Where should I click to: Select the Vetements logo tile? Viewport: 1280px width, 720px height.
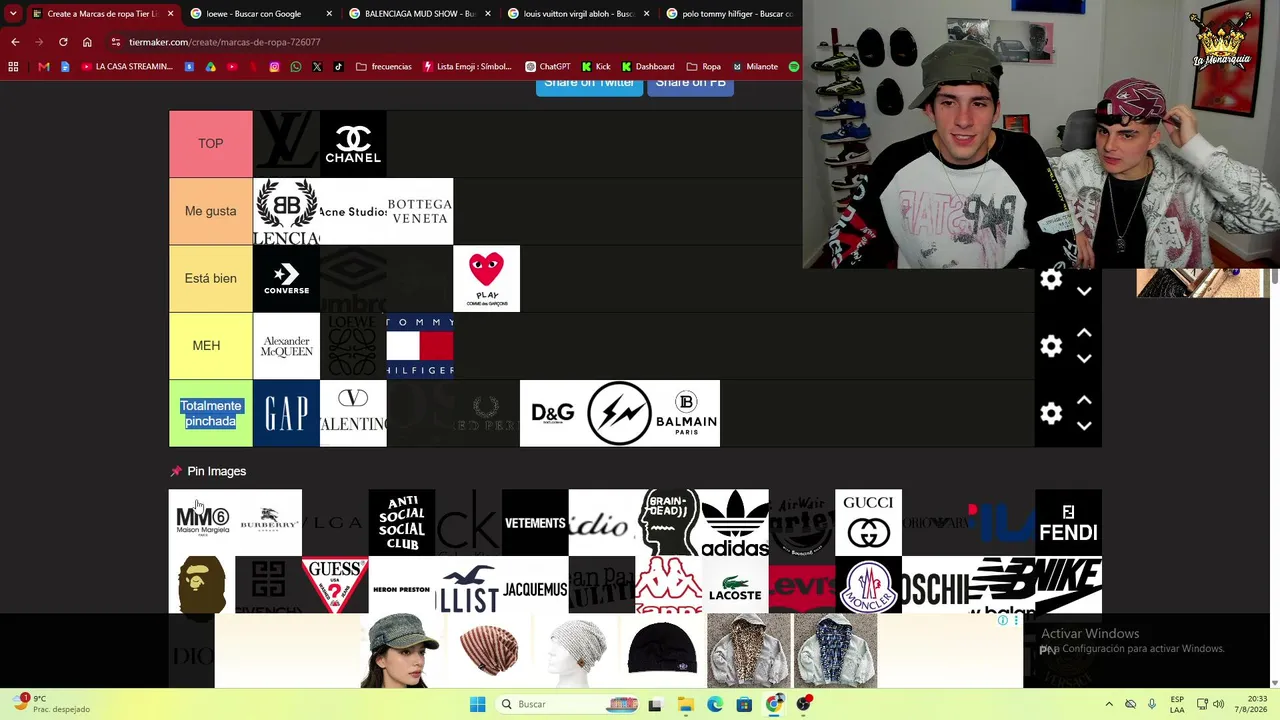tap(535, 522)
